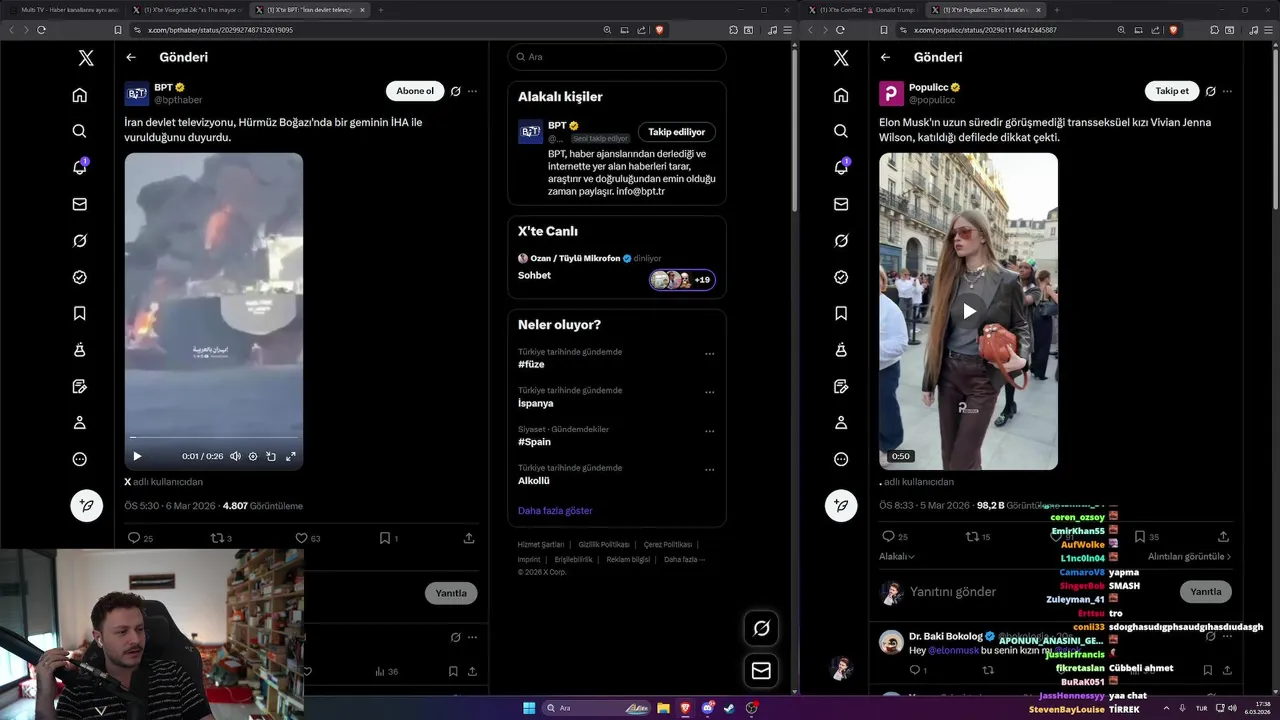The width and height of the screenshot is (1280, 720).
Task: Open Notifications bell in right window sidebar
Action: (841, 167)
